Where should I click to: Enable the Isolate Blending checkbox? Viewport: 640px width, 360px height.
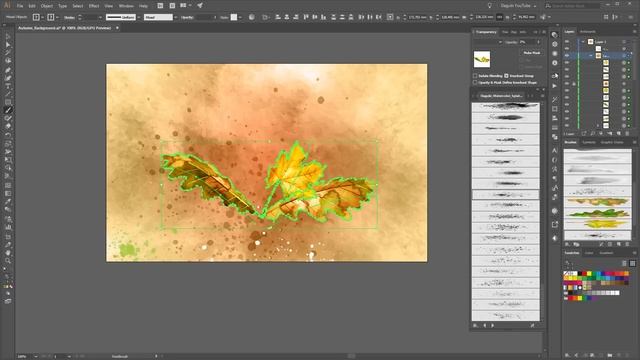[x=475, y=76]
